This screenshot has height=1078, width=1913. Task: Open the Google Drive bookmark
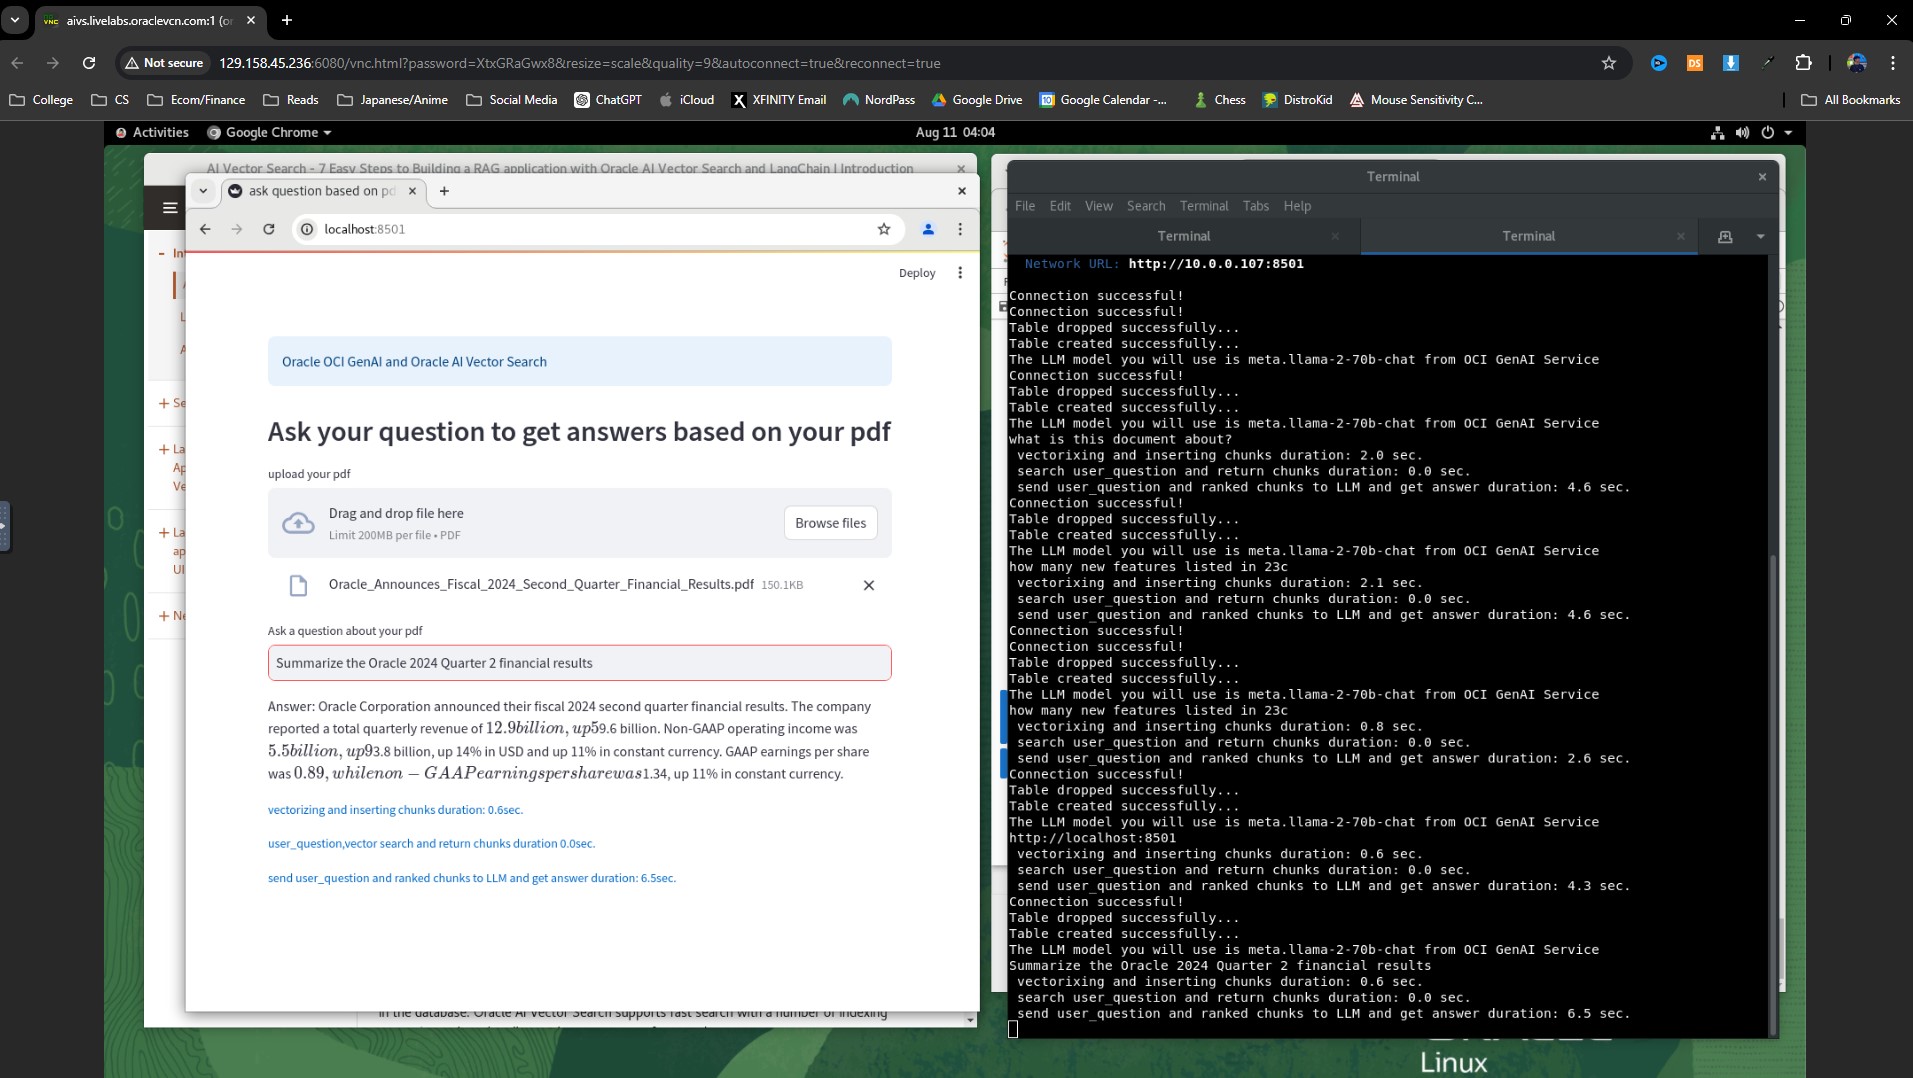click(x=977, y=100)
